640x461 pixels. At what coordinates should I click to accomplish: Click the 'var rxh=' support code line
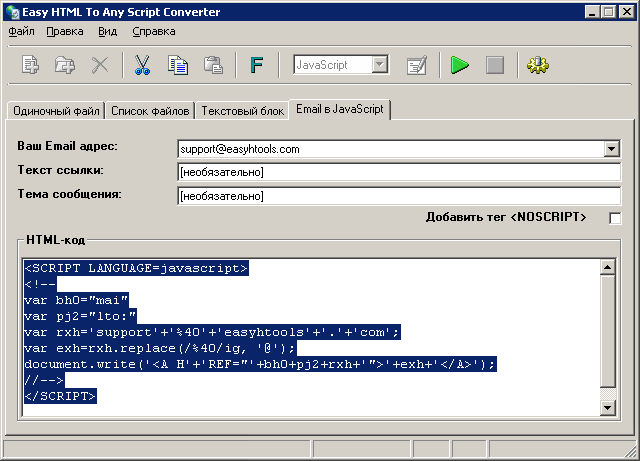[x=212, y=332]
